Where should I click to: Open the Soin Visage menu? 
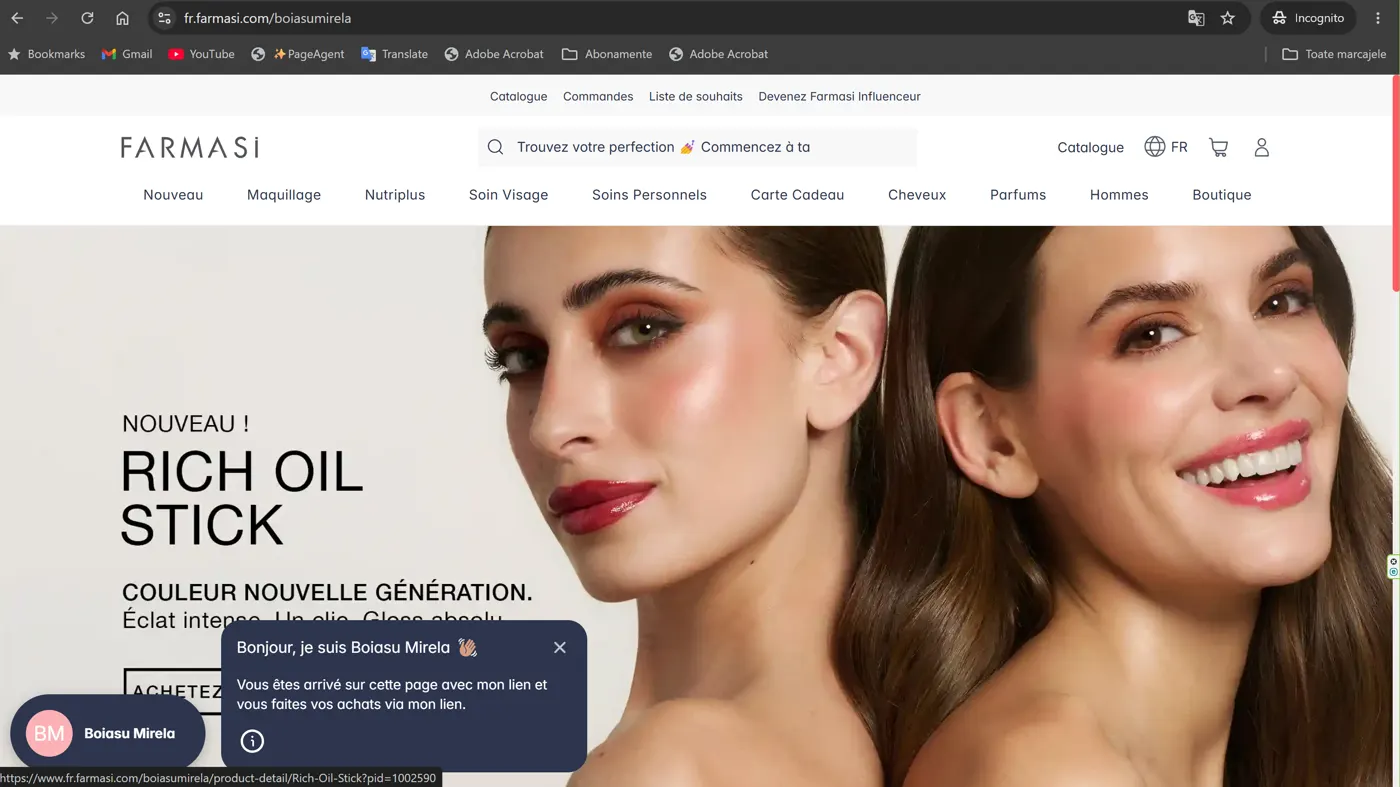click(x=508, y=195)
